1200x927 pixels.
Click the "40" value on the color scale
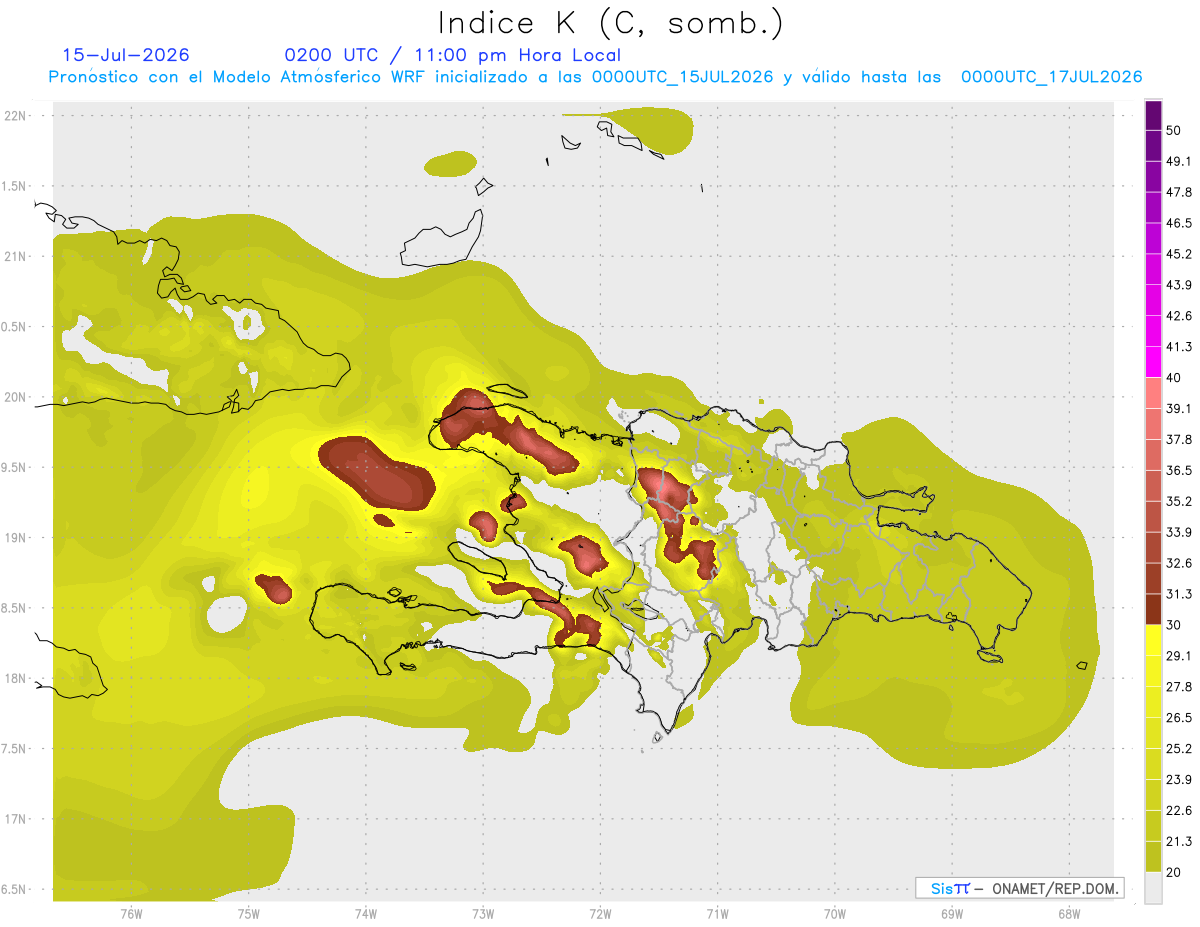1173,378
